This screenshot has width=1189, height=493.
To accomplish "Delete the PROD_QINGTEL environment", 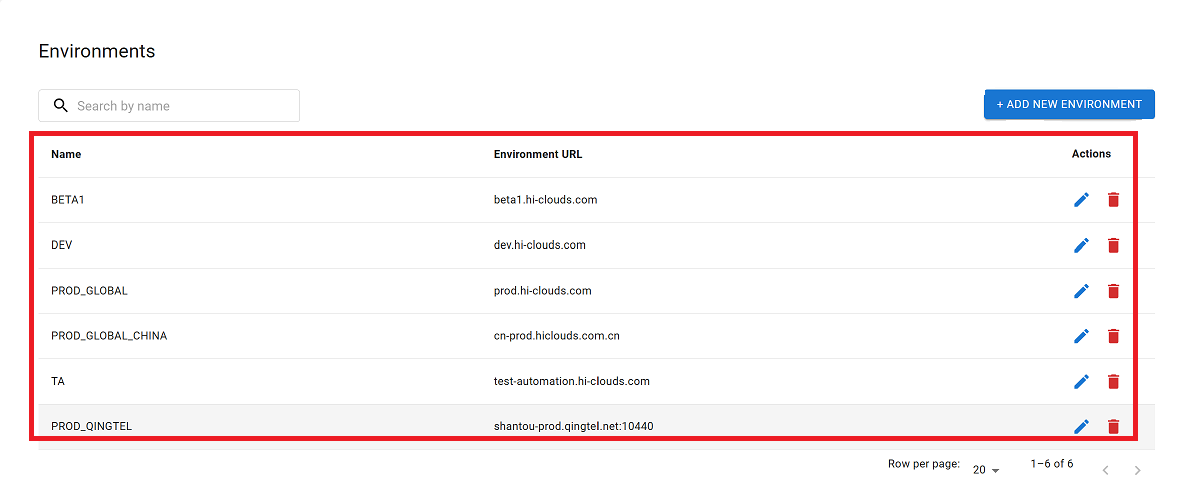I will pos(1113,427).
